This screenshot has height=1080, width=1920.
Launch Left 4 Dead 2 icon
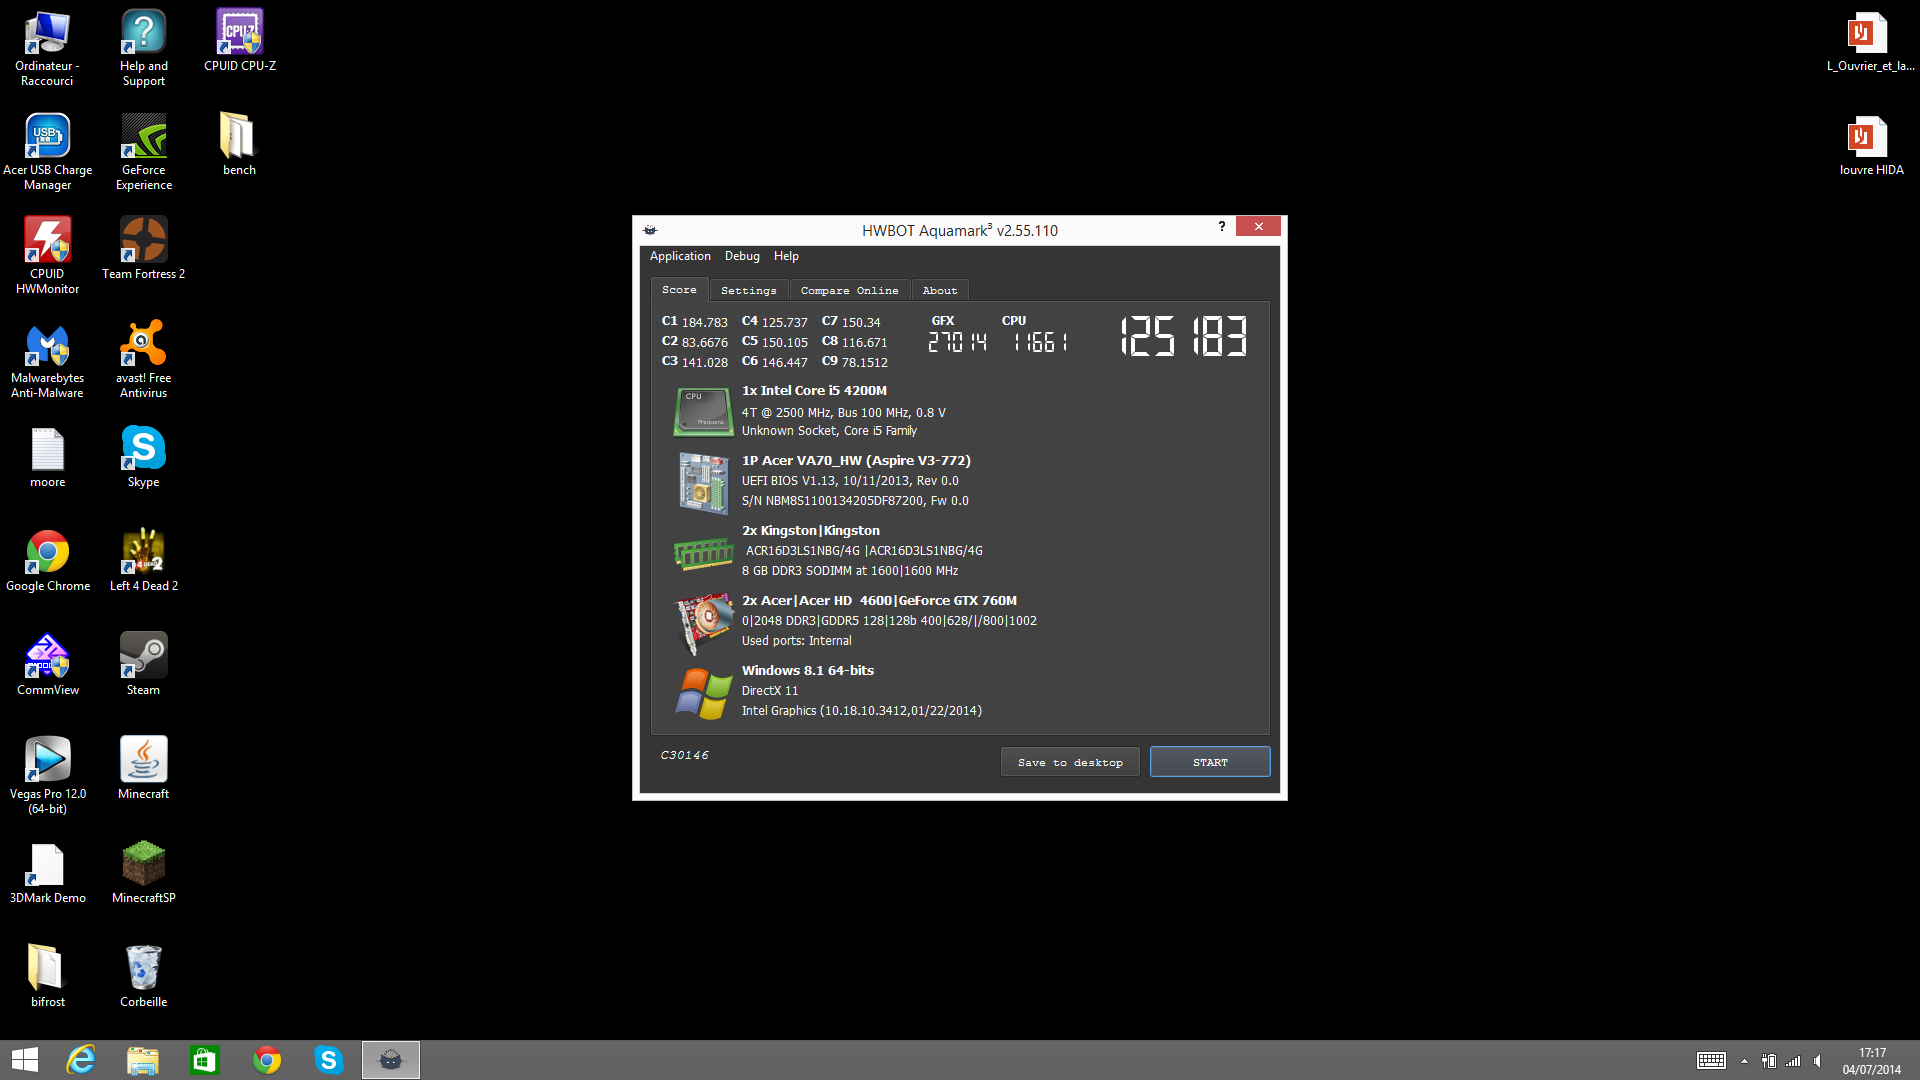click(x=143, y=561)
